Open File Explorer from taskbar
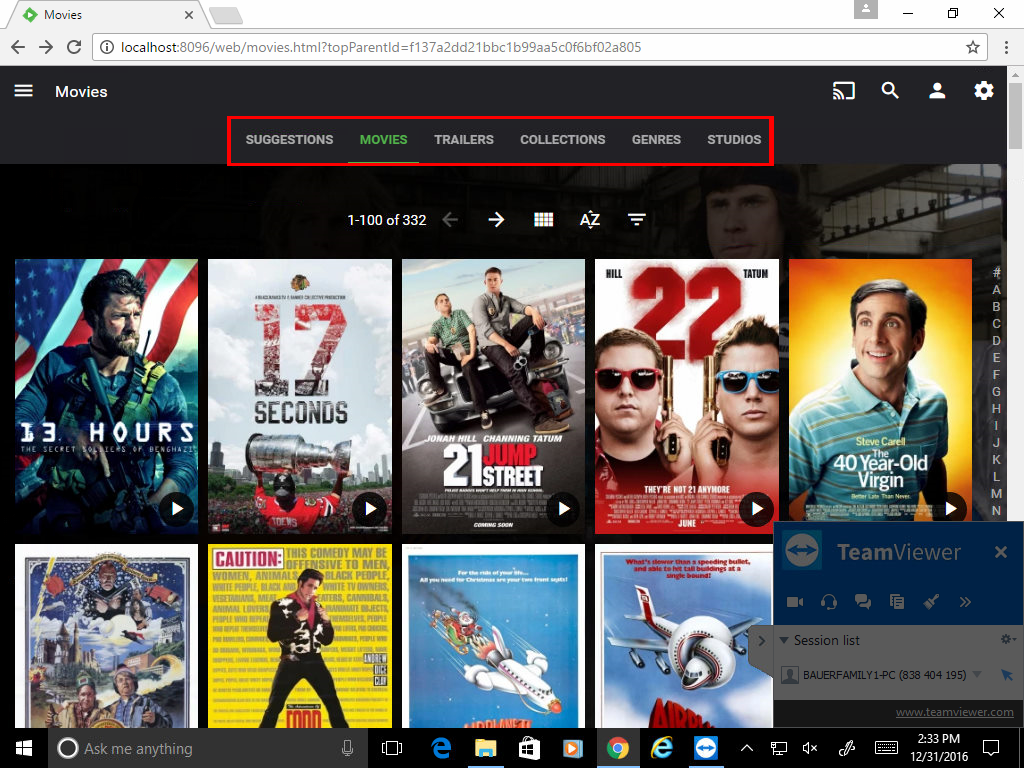The width and height of the screenshot is (1024, 768). tap(485, 748)
